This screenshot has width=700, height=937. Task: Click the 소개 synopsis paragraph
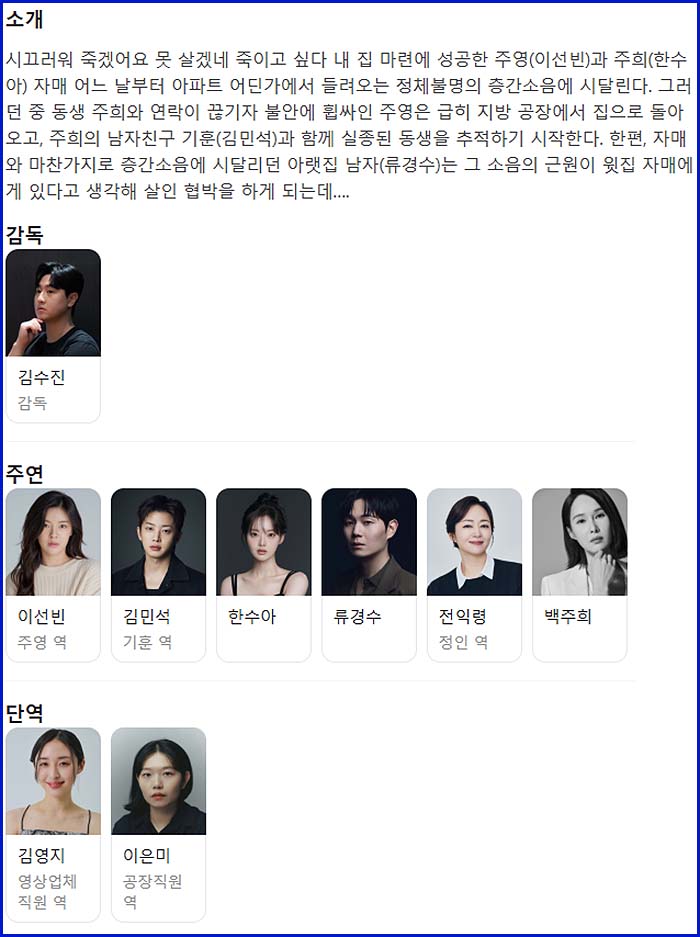tap(349, 126)
